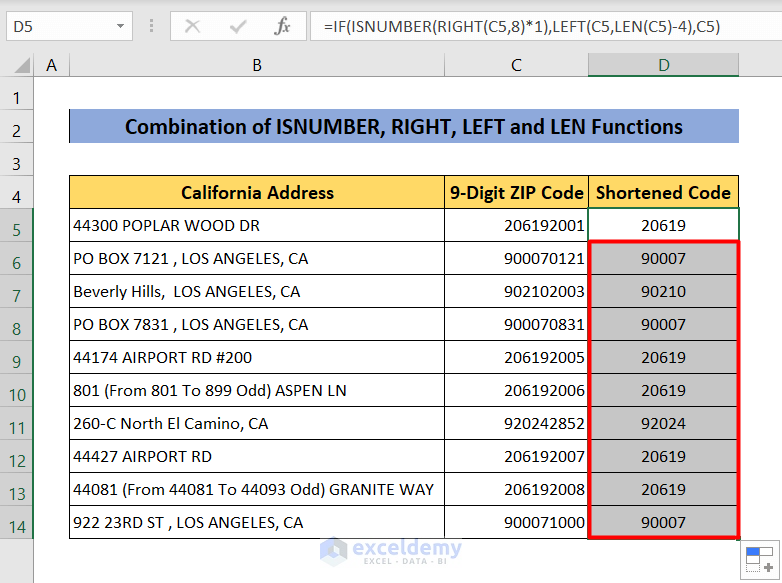The image size is (782, 583).
Task: Click the 9-Digit ZIP Code header cell
Action: (516, 193)
